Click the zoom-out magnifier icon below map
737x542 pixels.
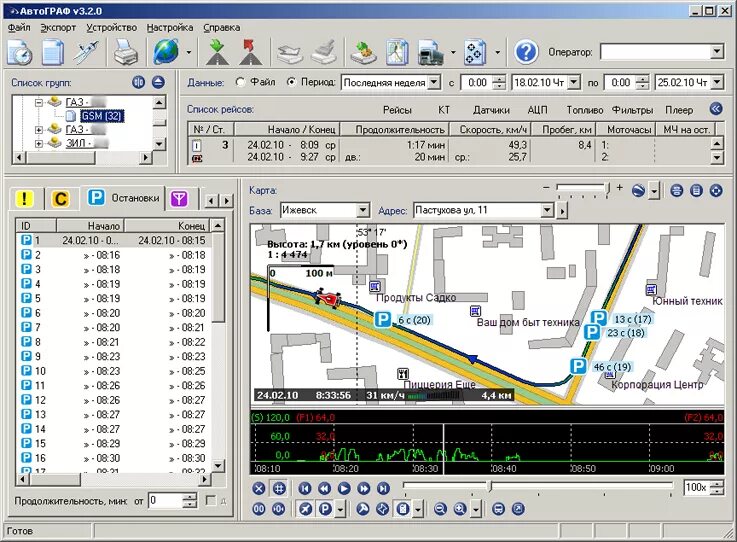(440, 509)
